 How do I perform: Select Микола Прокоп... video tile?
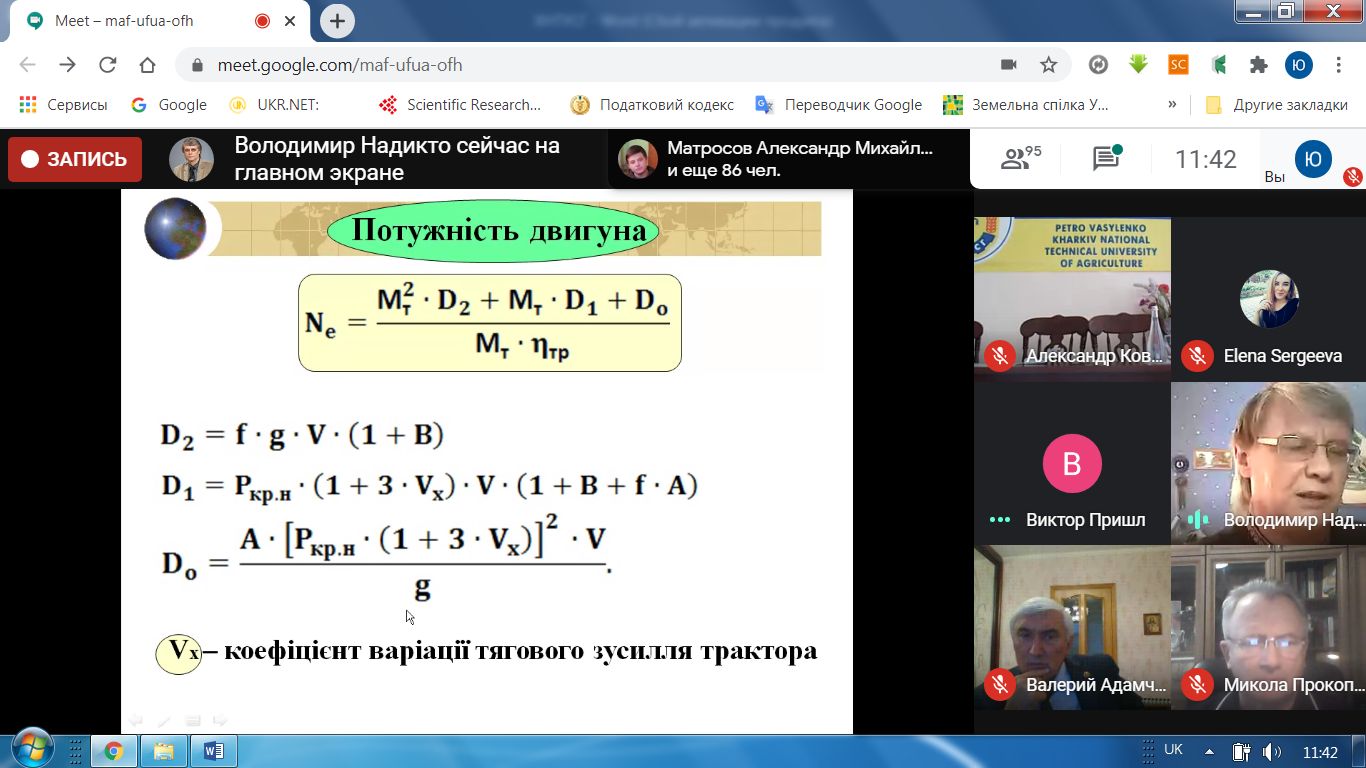pos(1268,627)
